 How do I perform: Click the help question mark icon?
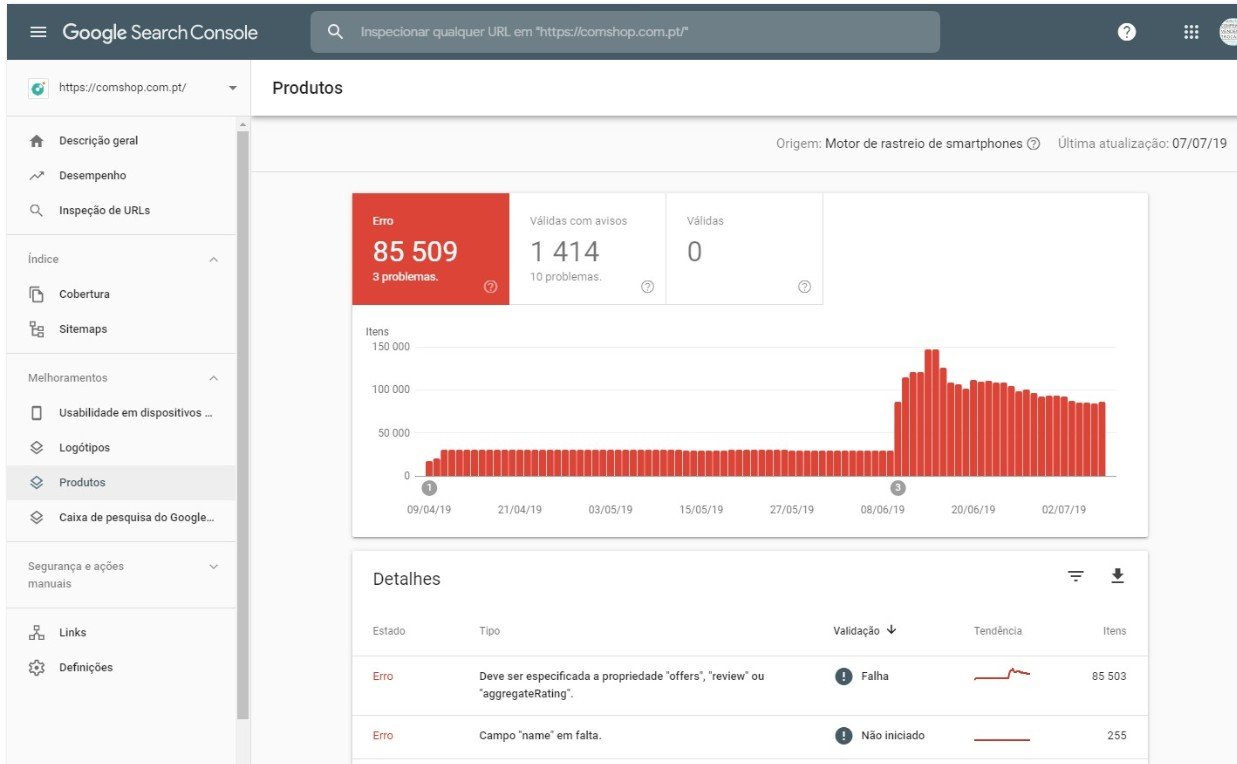1126,32
